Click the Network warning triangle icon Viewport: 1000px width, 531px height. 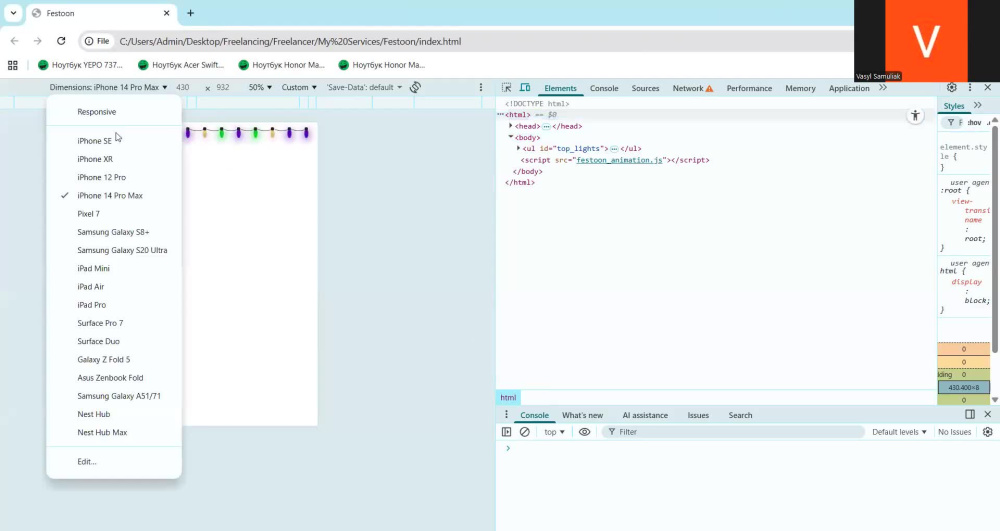point(709,89)
